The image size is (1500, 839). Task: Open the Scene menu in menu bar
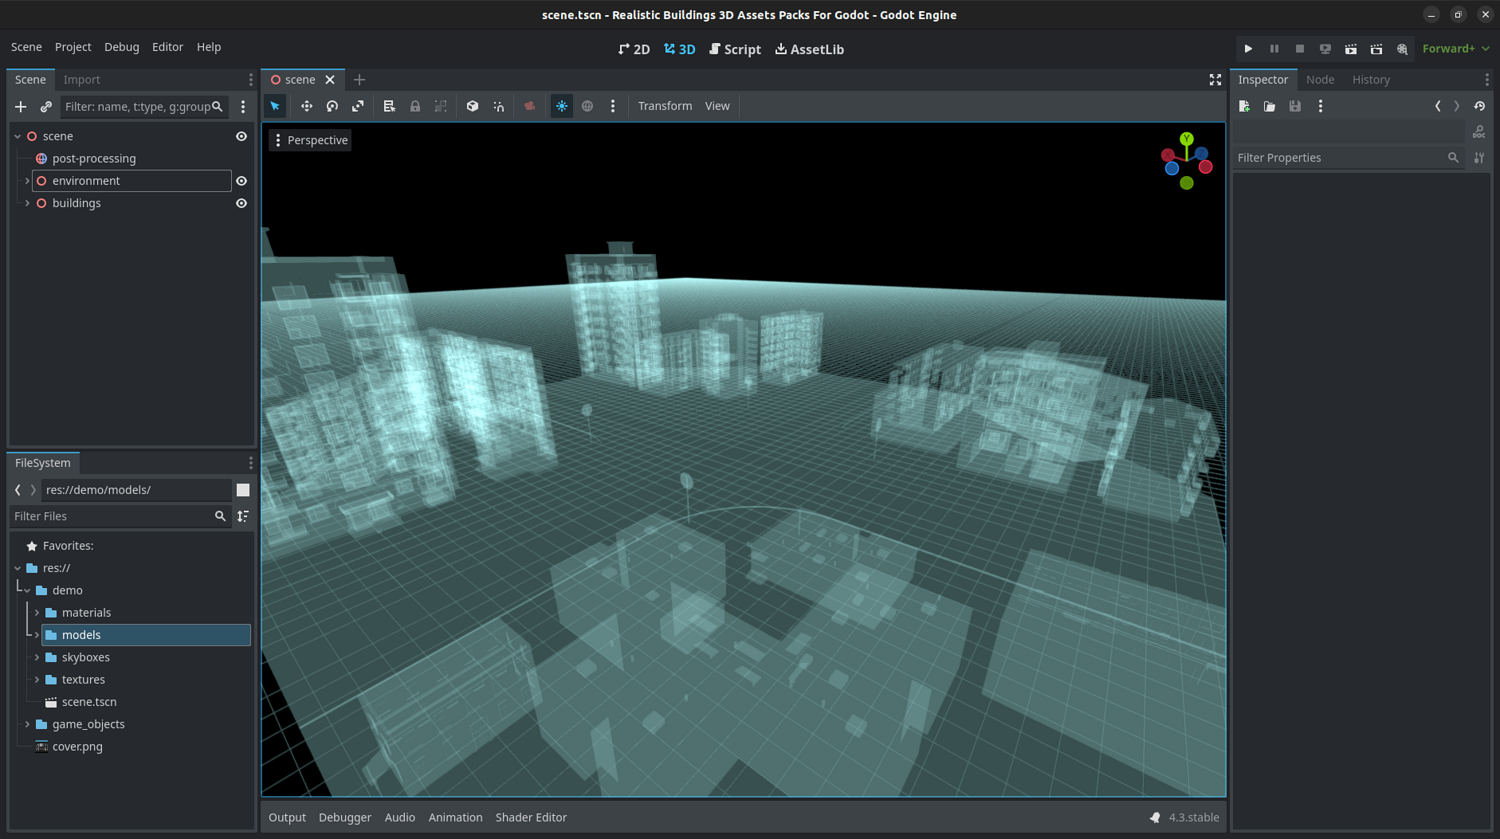click(x=26, y=47)
